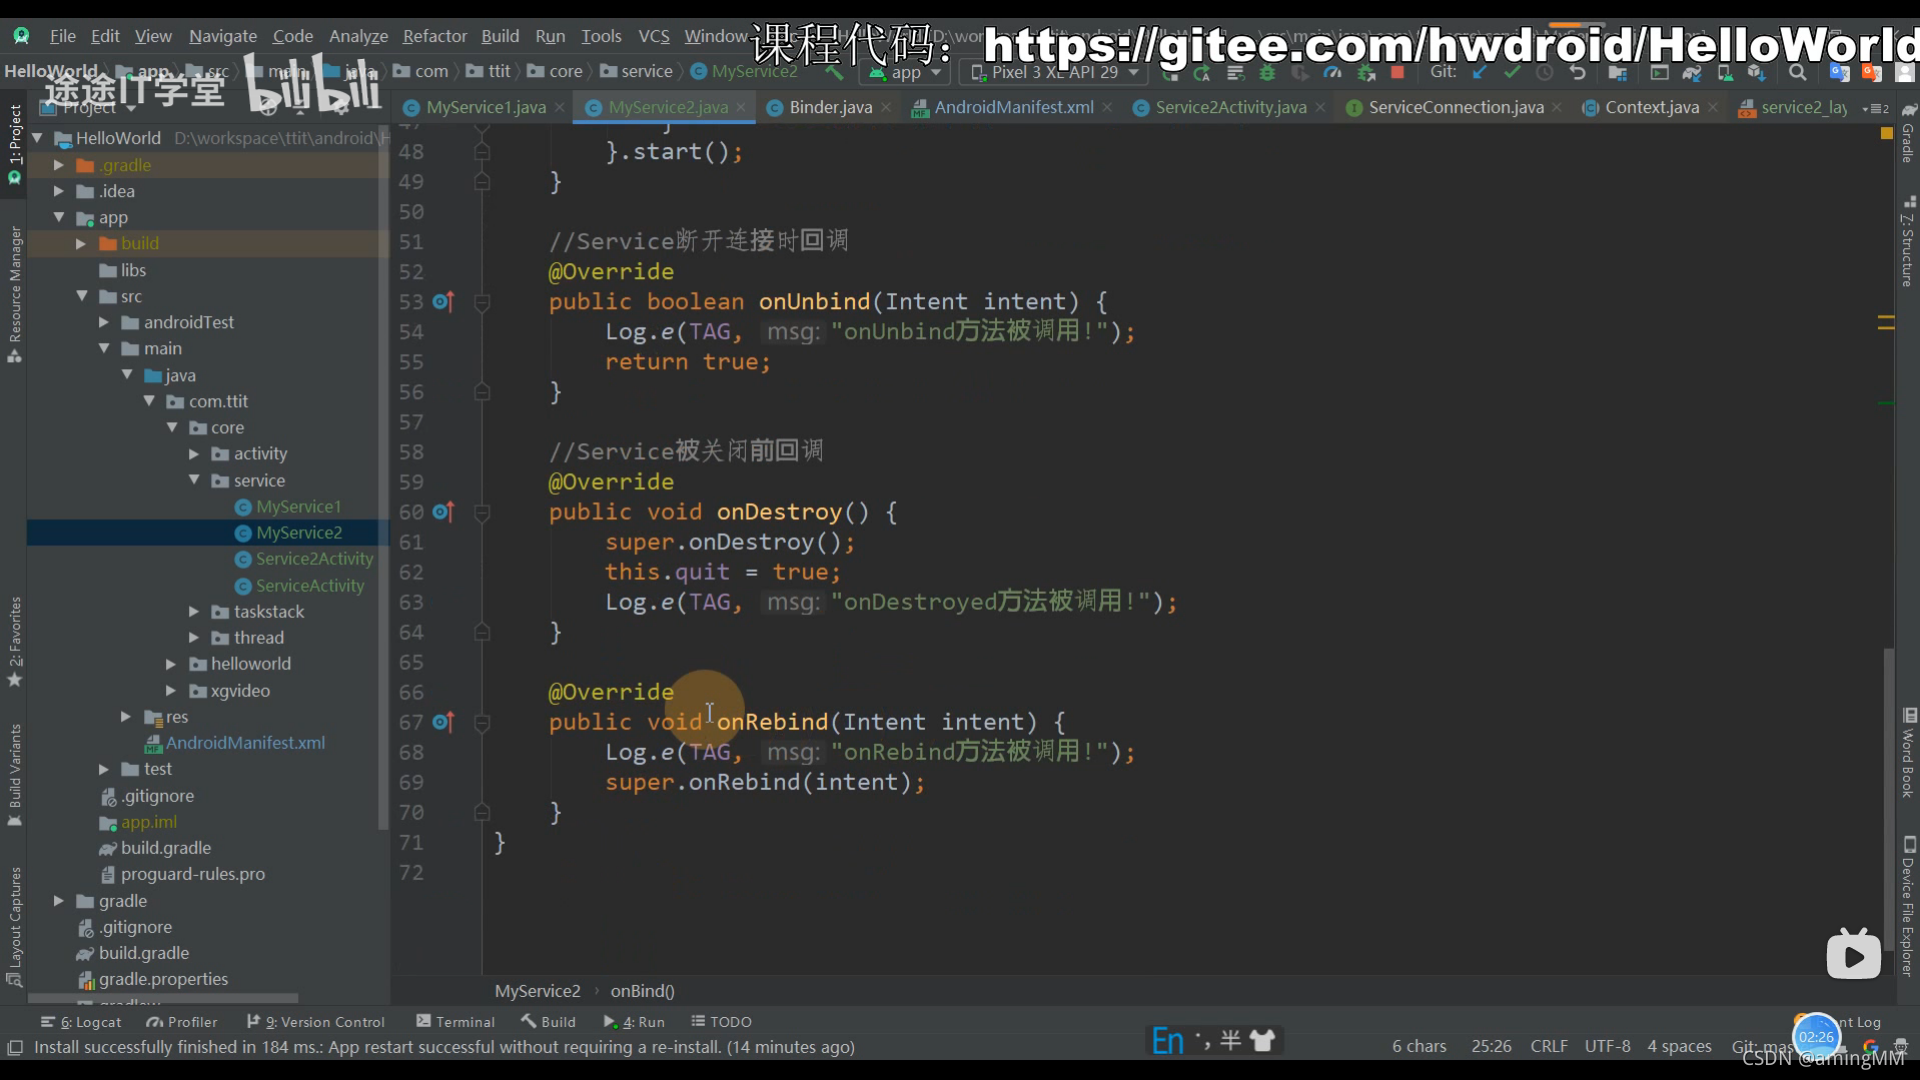Image resolution: width=1920 pixels, height=1080 pixels.
Task: Click the Version Control icon
Action: (253, 1021)
